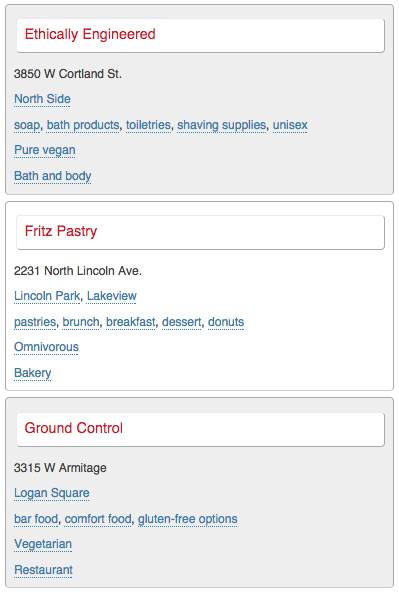
Task: Select the gluten-free options tag
Action: 187,519
